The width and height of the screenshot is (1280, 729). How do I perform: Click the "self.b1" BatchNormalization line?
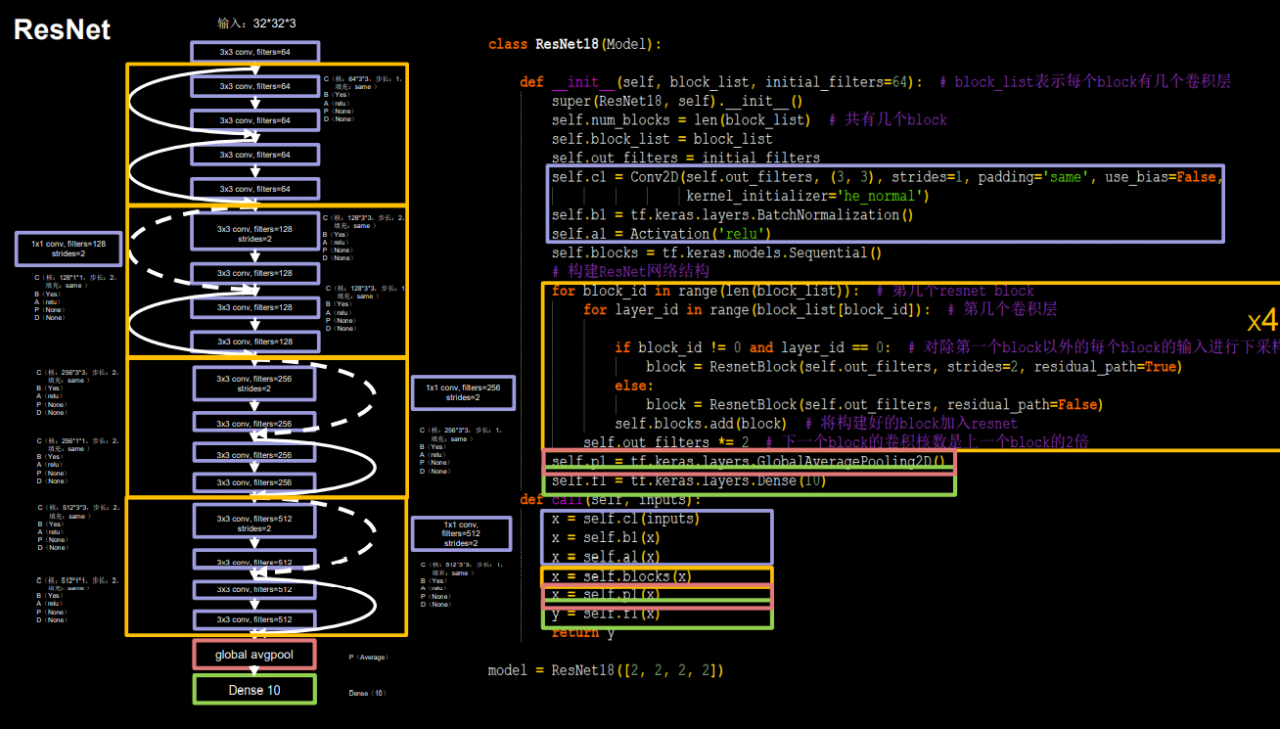[732, 215]
